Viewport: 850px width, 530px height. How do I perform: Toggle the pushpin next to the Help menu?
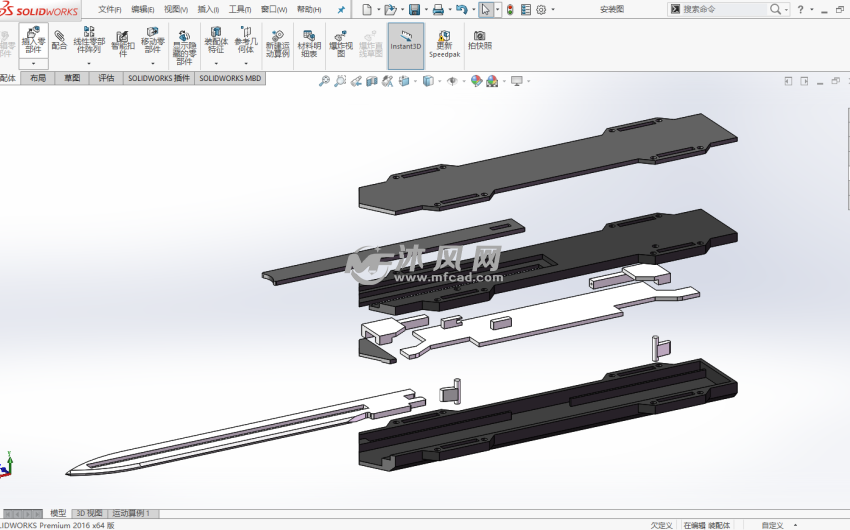pos(341,10)
